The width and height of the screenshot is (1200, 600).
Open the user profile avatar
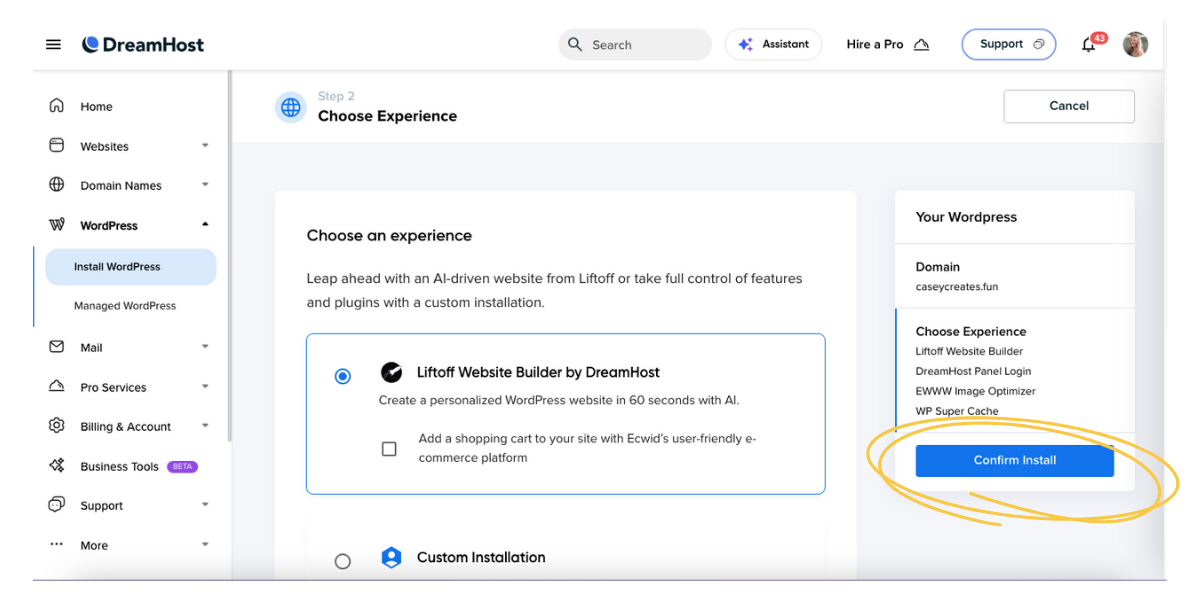pos(1135,44)
